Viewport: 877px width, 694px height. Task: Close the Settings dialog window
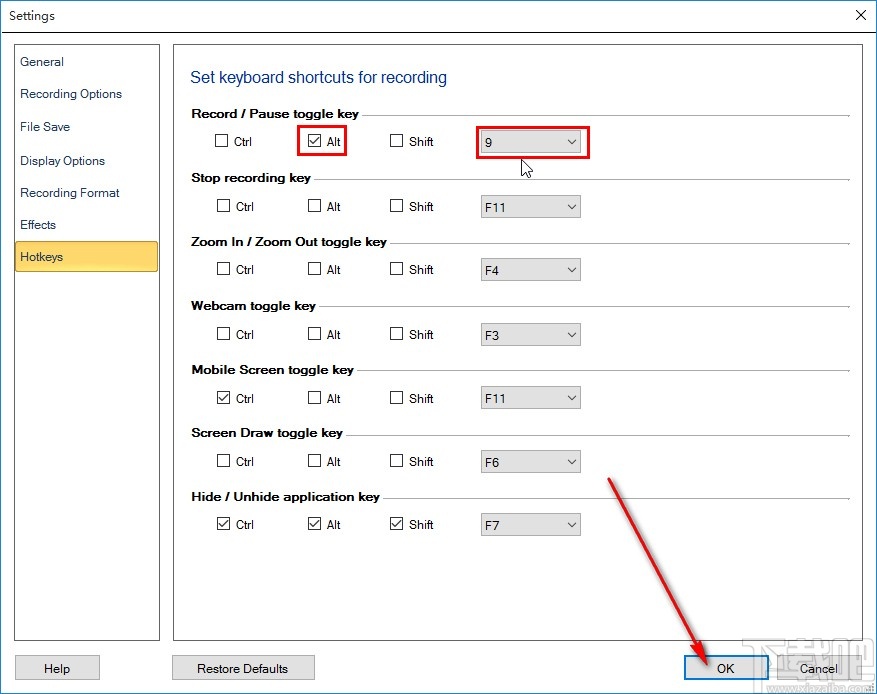pyautogui.click(x=861, y=15)
